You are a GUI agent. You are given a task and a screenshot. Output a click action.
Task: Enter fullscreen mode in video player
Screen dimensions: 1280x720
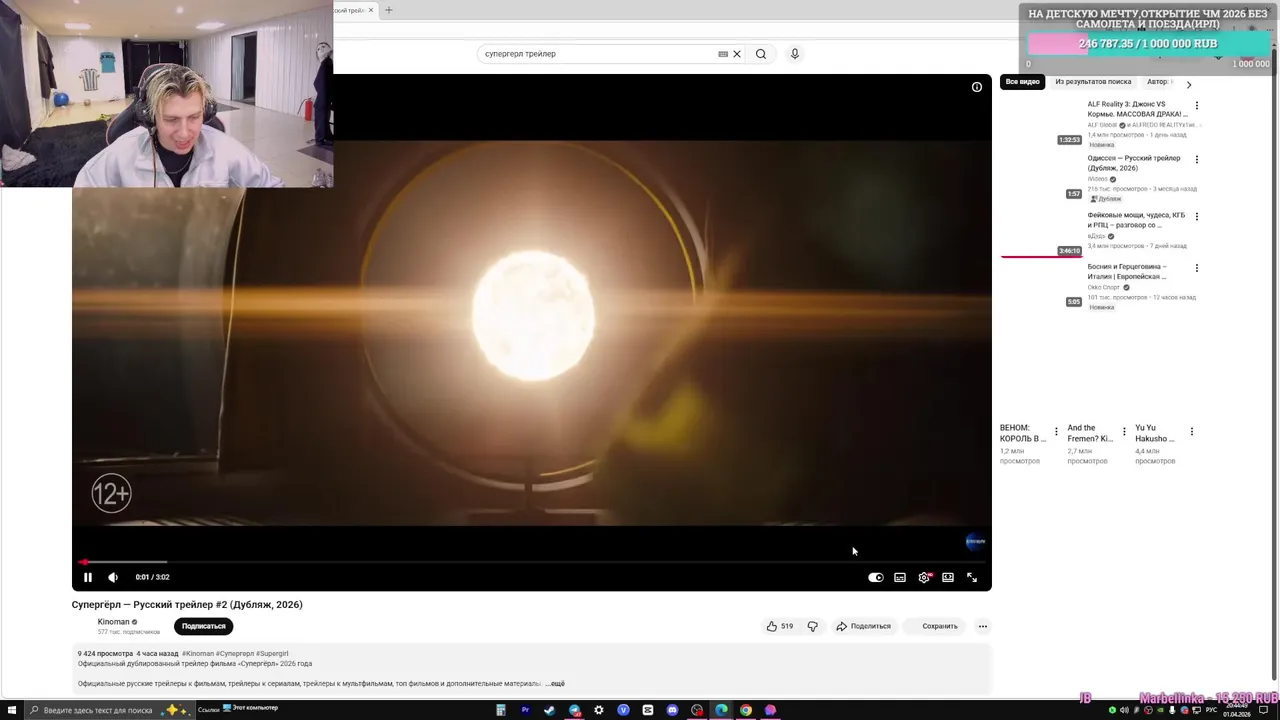tap(972, 577)
